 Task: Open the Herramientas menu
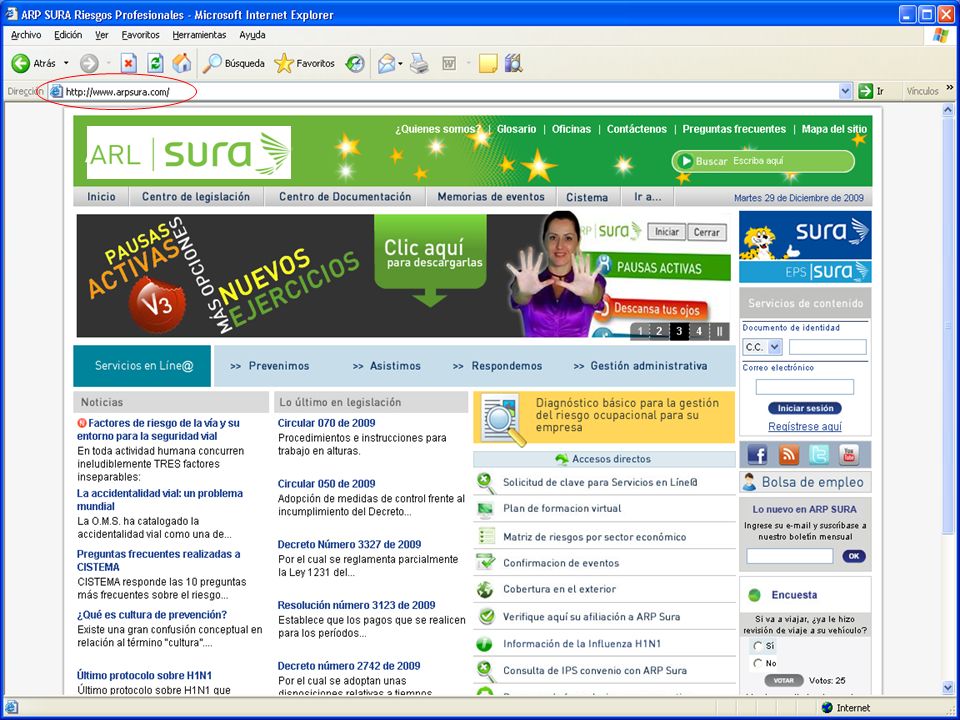[x=199, y=35]
